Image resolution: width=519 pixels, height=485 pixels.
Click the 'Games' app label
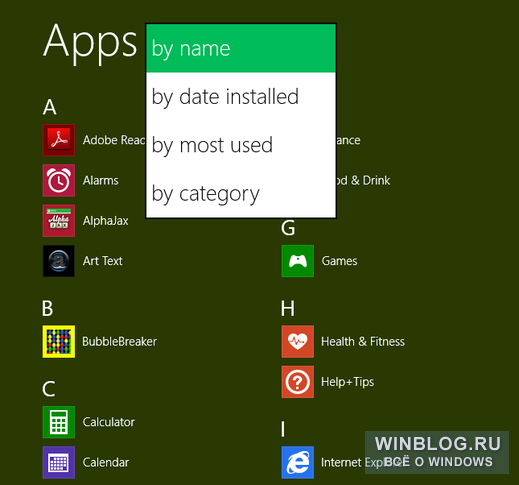(339, 261)
